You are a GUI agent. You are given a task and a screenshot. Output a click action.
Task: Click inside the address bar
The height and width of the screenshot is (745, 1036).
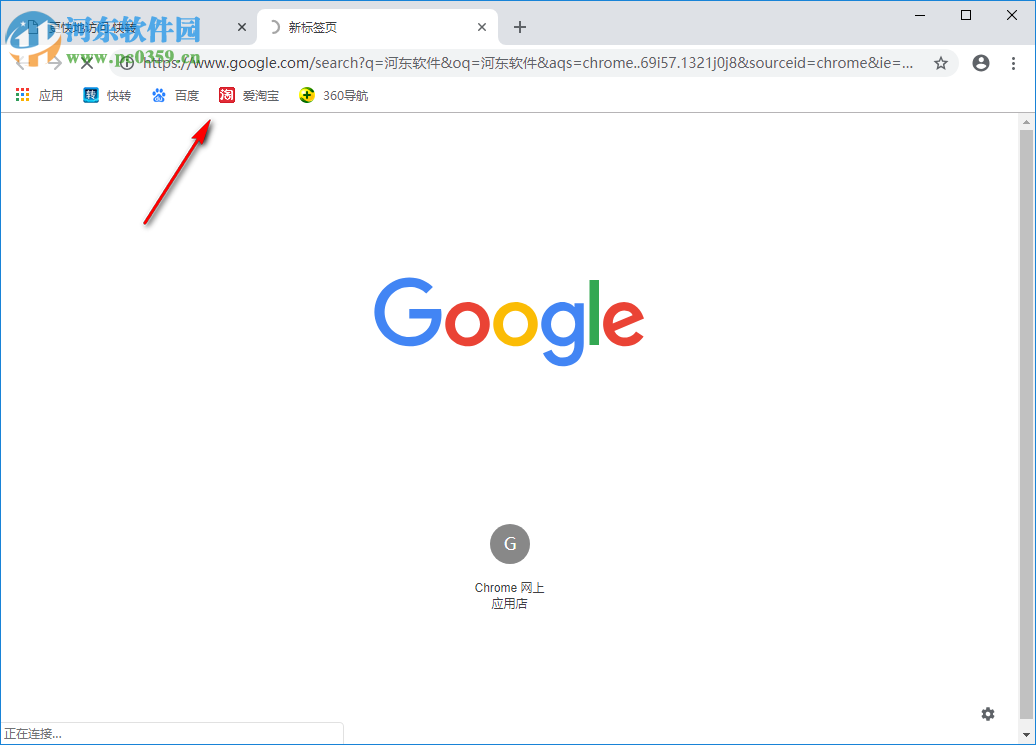click(500, 62)
